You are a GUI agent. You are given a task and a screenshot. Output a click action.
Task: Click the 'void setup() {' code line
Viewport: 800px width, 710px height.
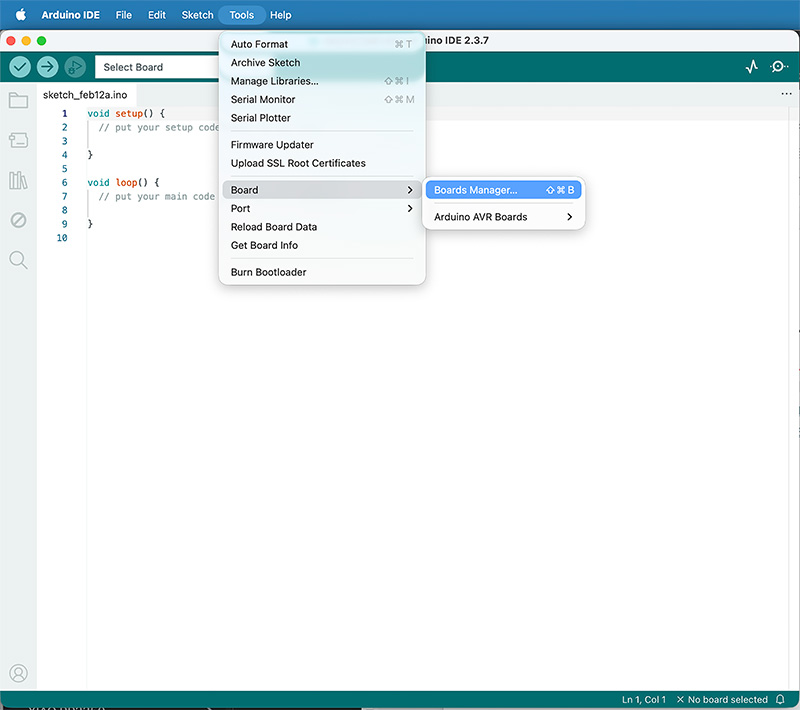point(126,113)
